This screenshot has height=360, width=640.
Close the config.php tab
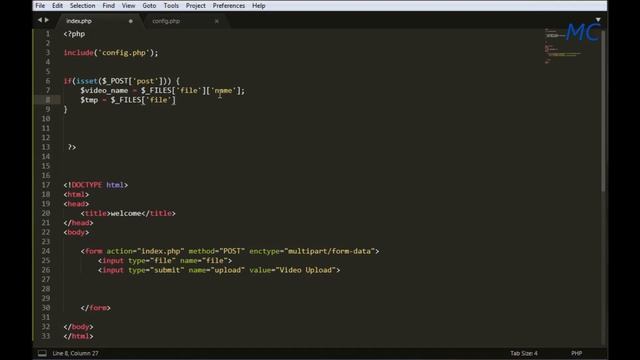pos(217,21)
